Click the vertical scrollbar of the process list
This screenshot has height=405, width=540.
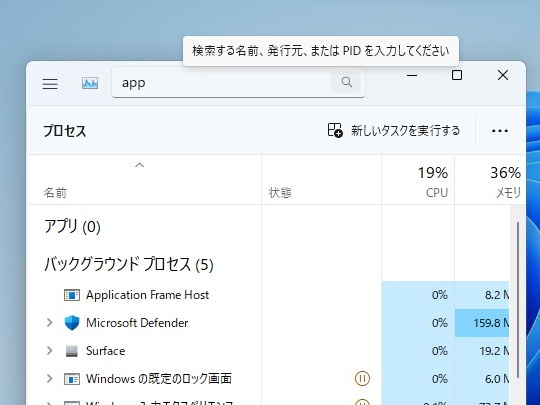[518, 300]
